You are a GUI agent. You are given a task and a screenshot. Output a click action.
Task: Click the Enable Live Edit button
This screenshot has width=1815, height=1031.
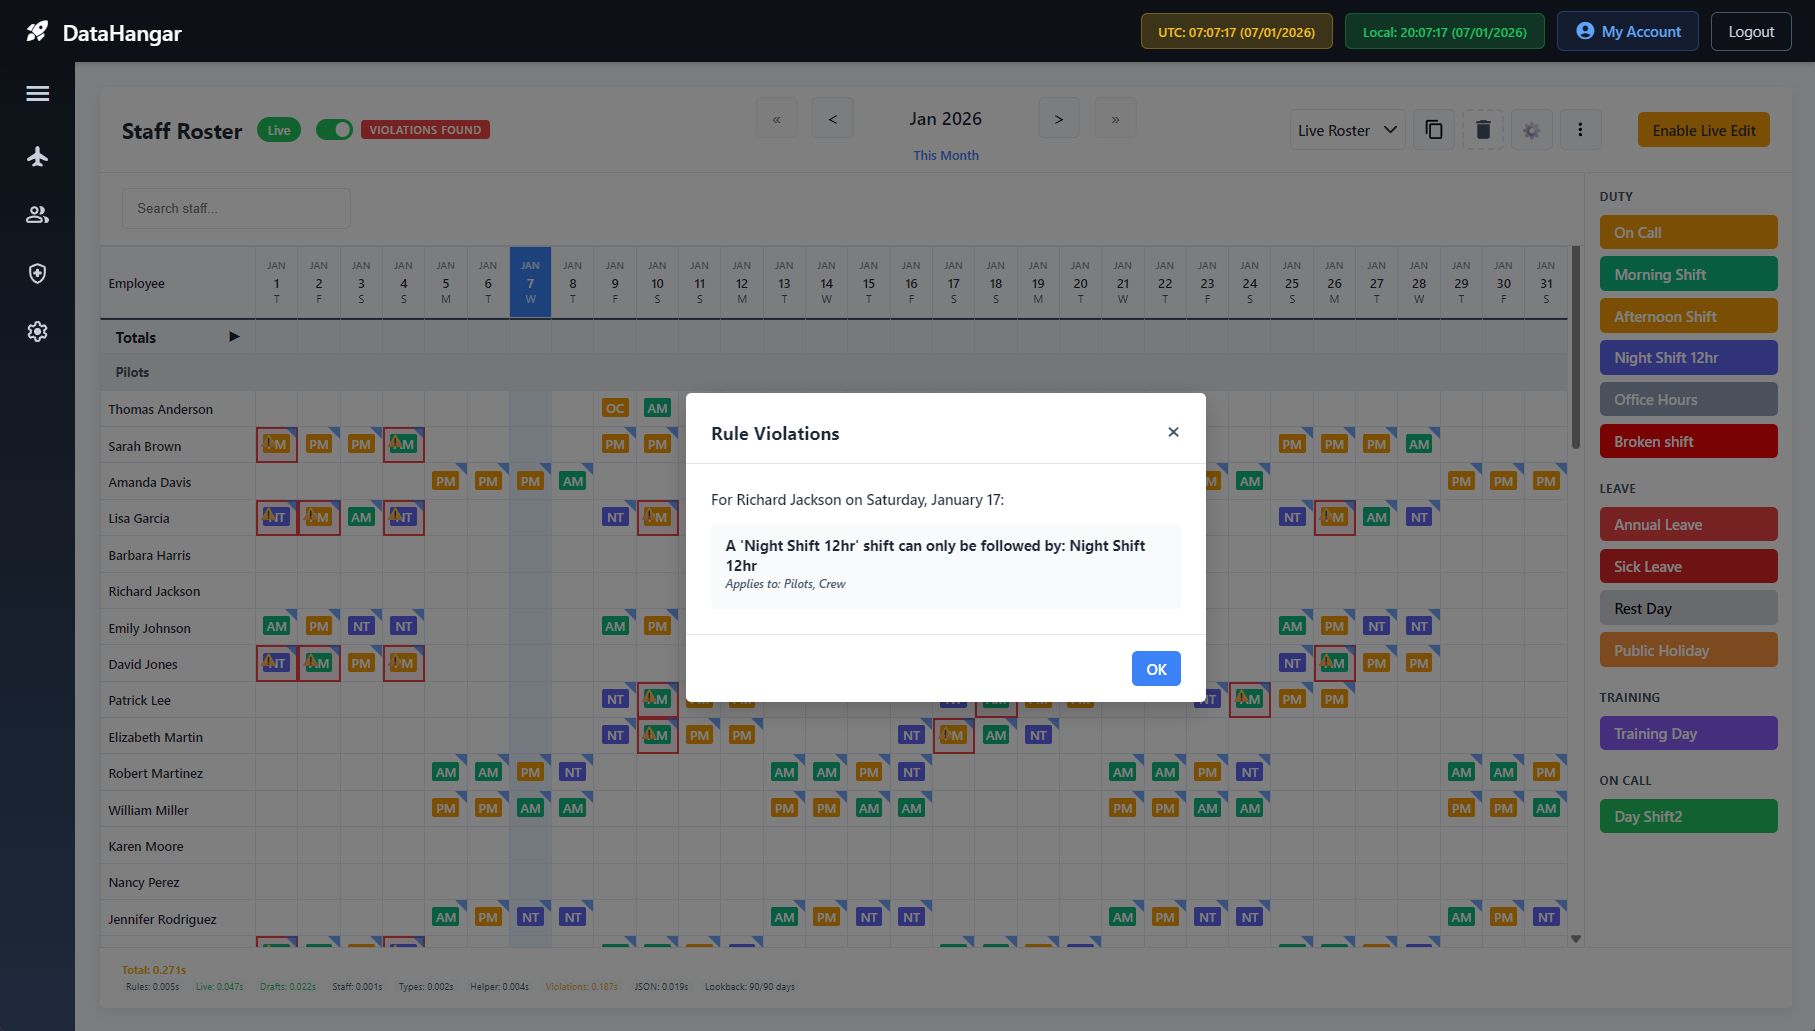click(1703, 130)
